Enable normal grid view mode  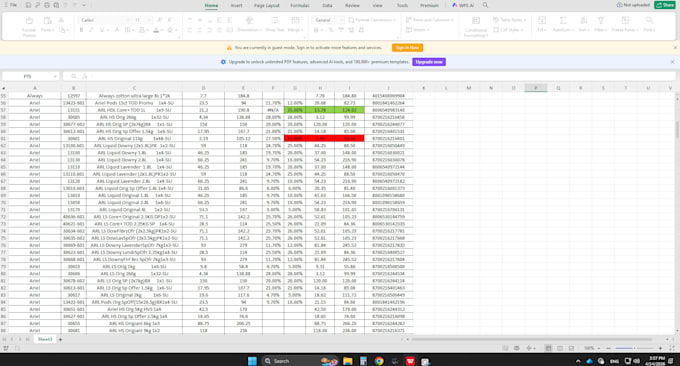click(549, 348)
